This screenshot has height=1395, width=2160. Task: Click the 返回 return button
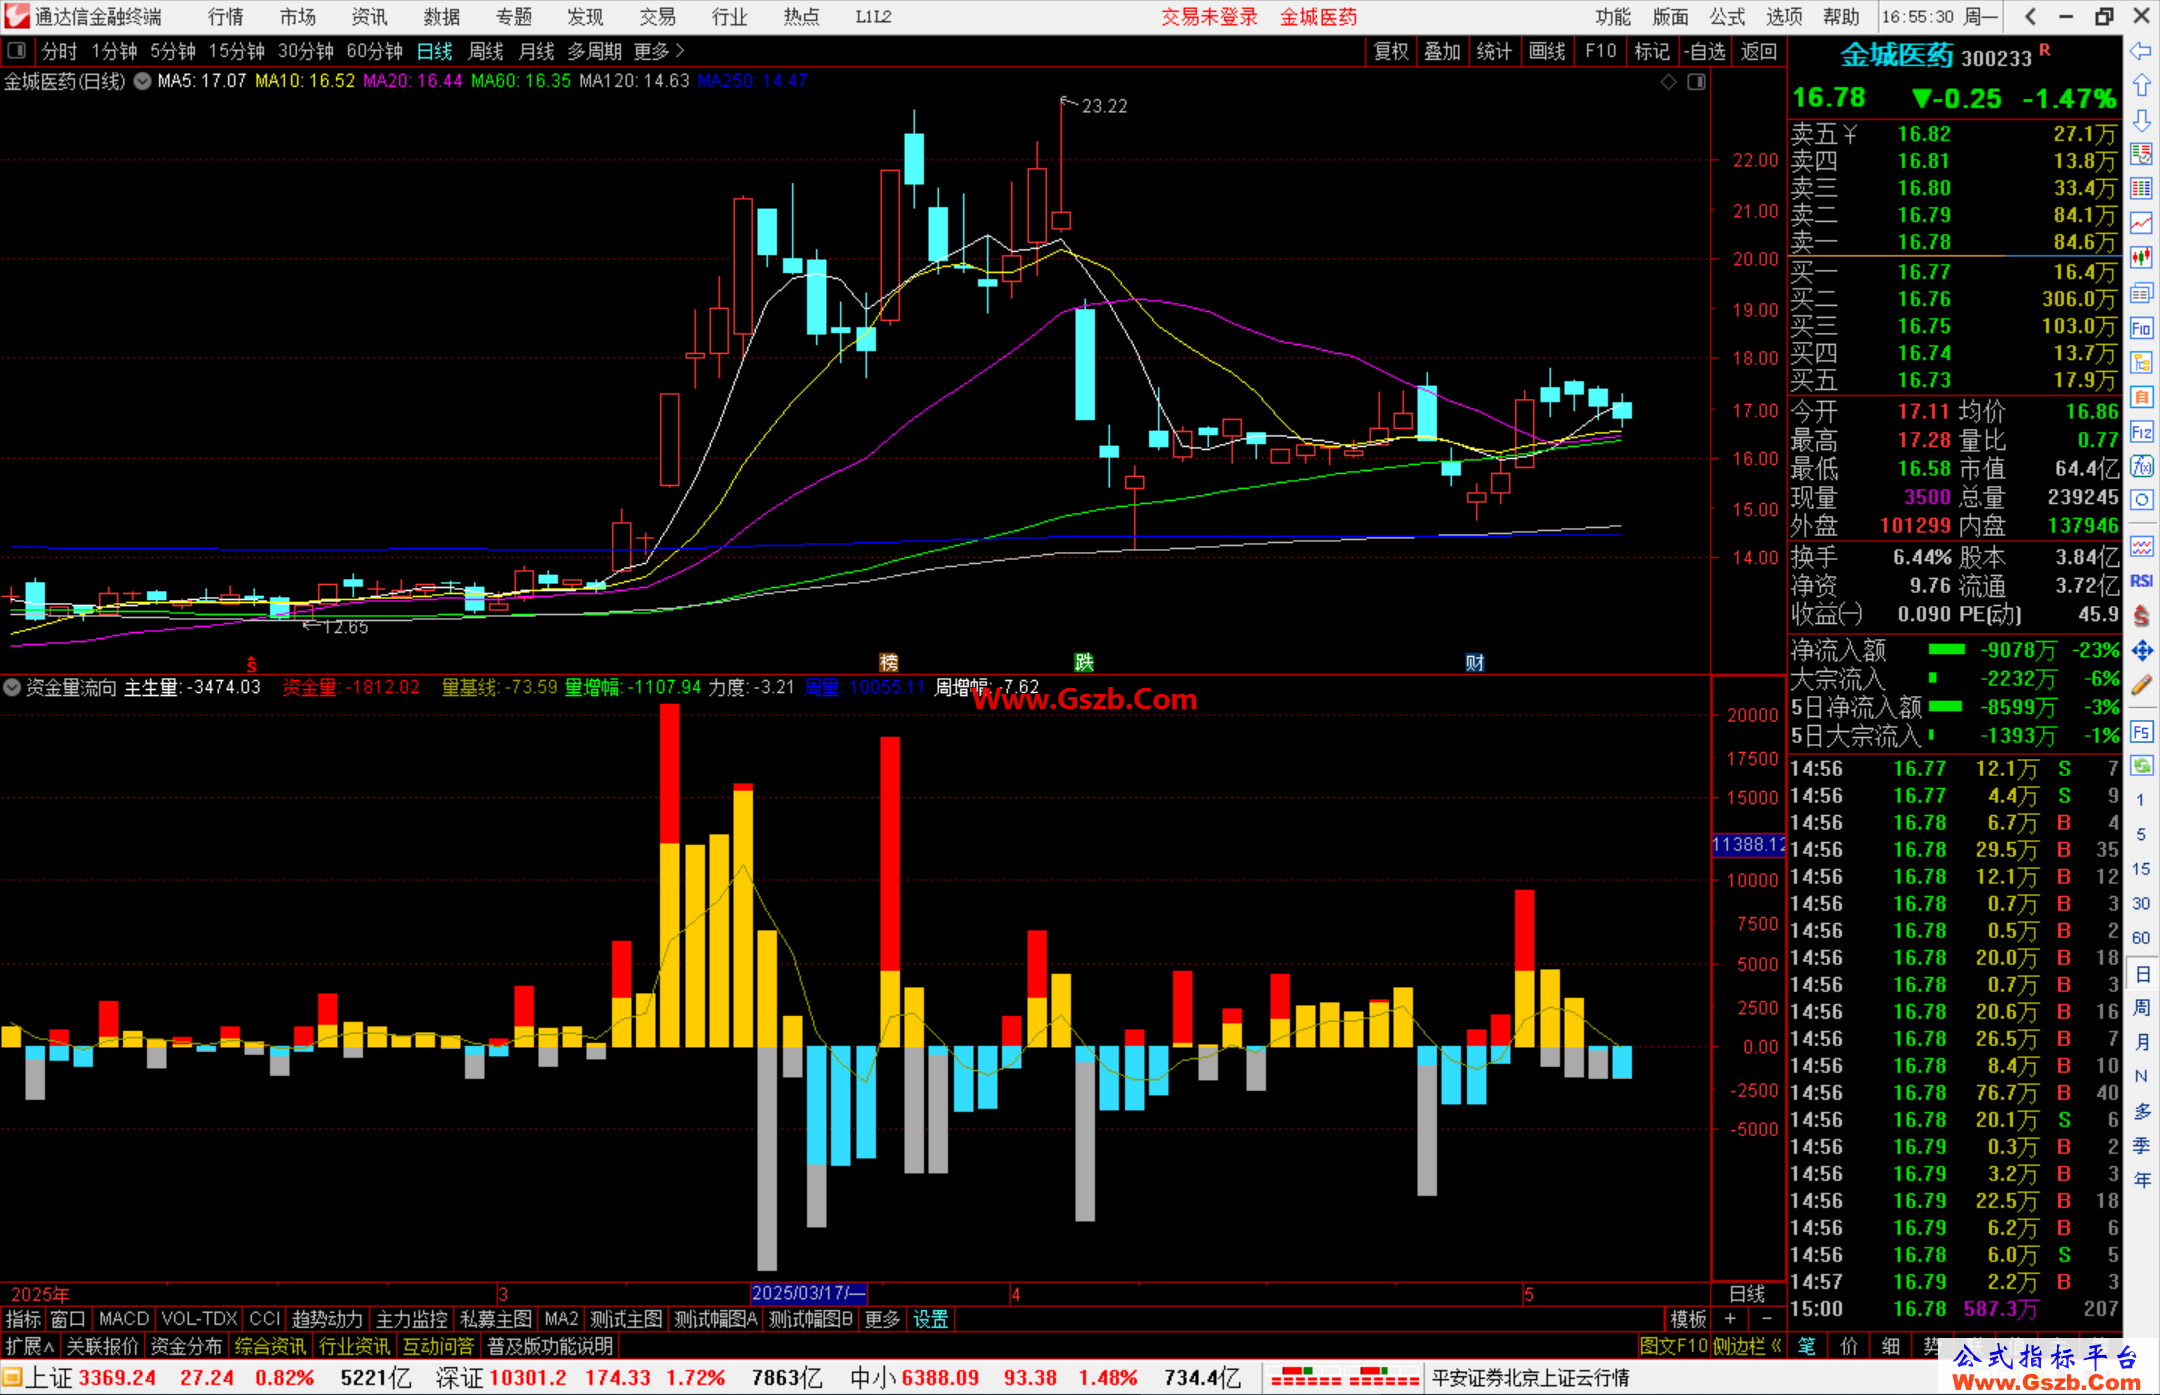point(1758,51)
